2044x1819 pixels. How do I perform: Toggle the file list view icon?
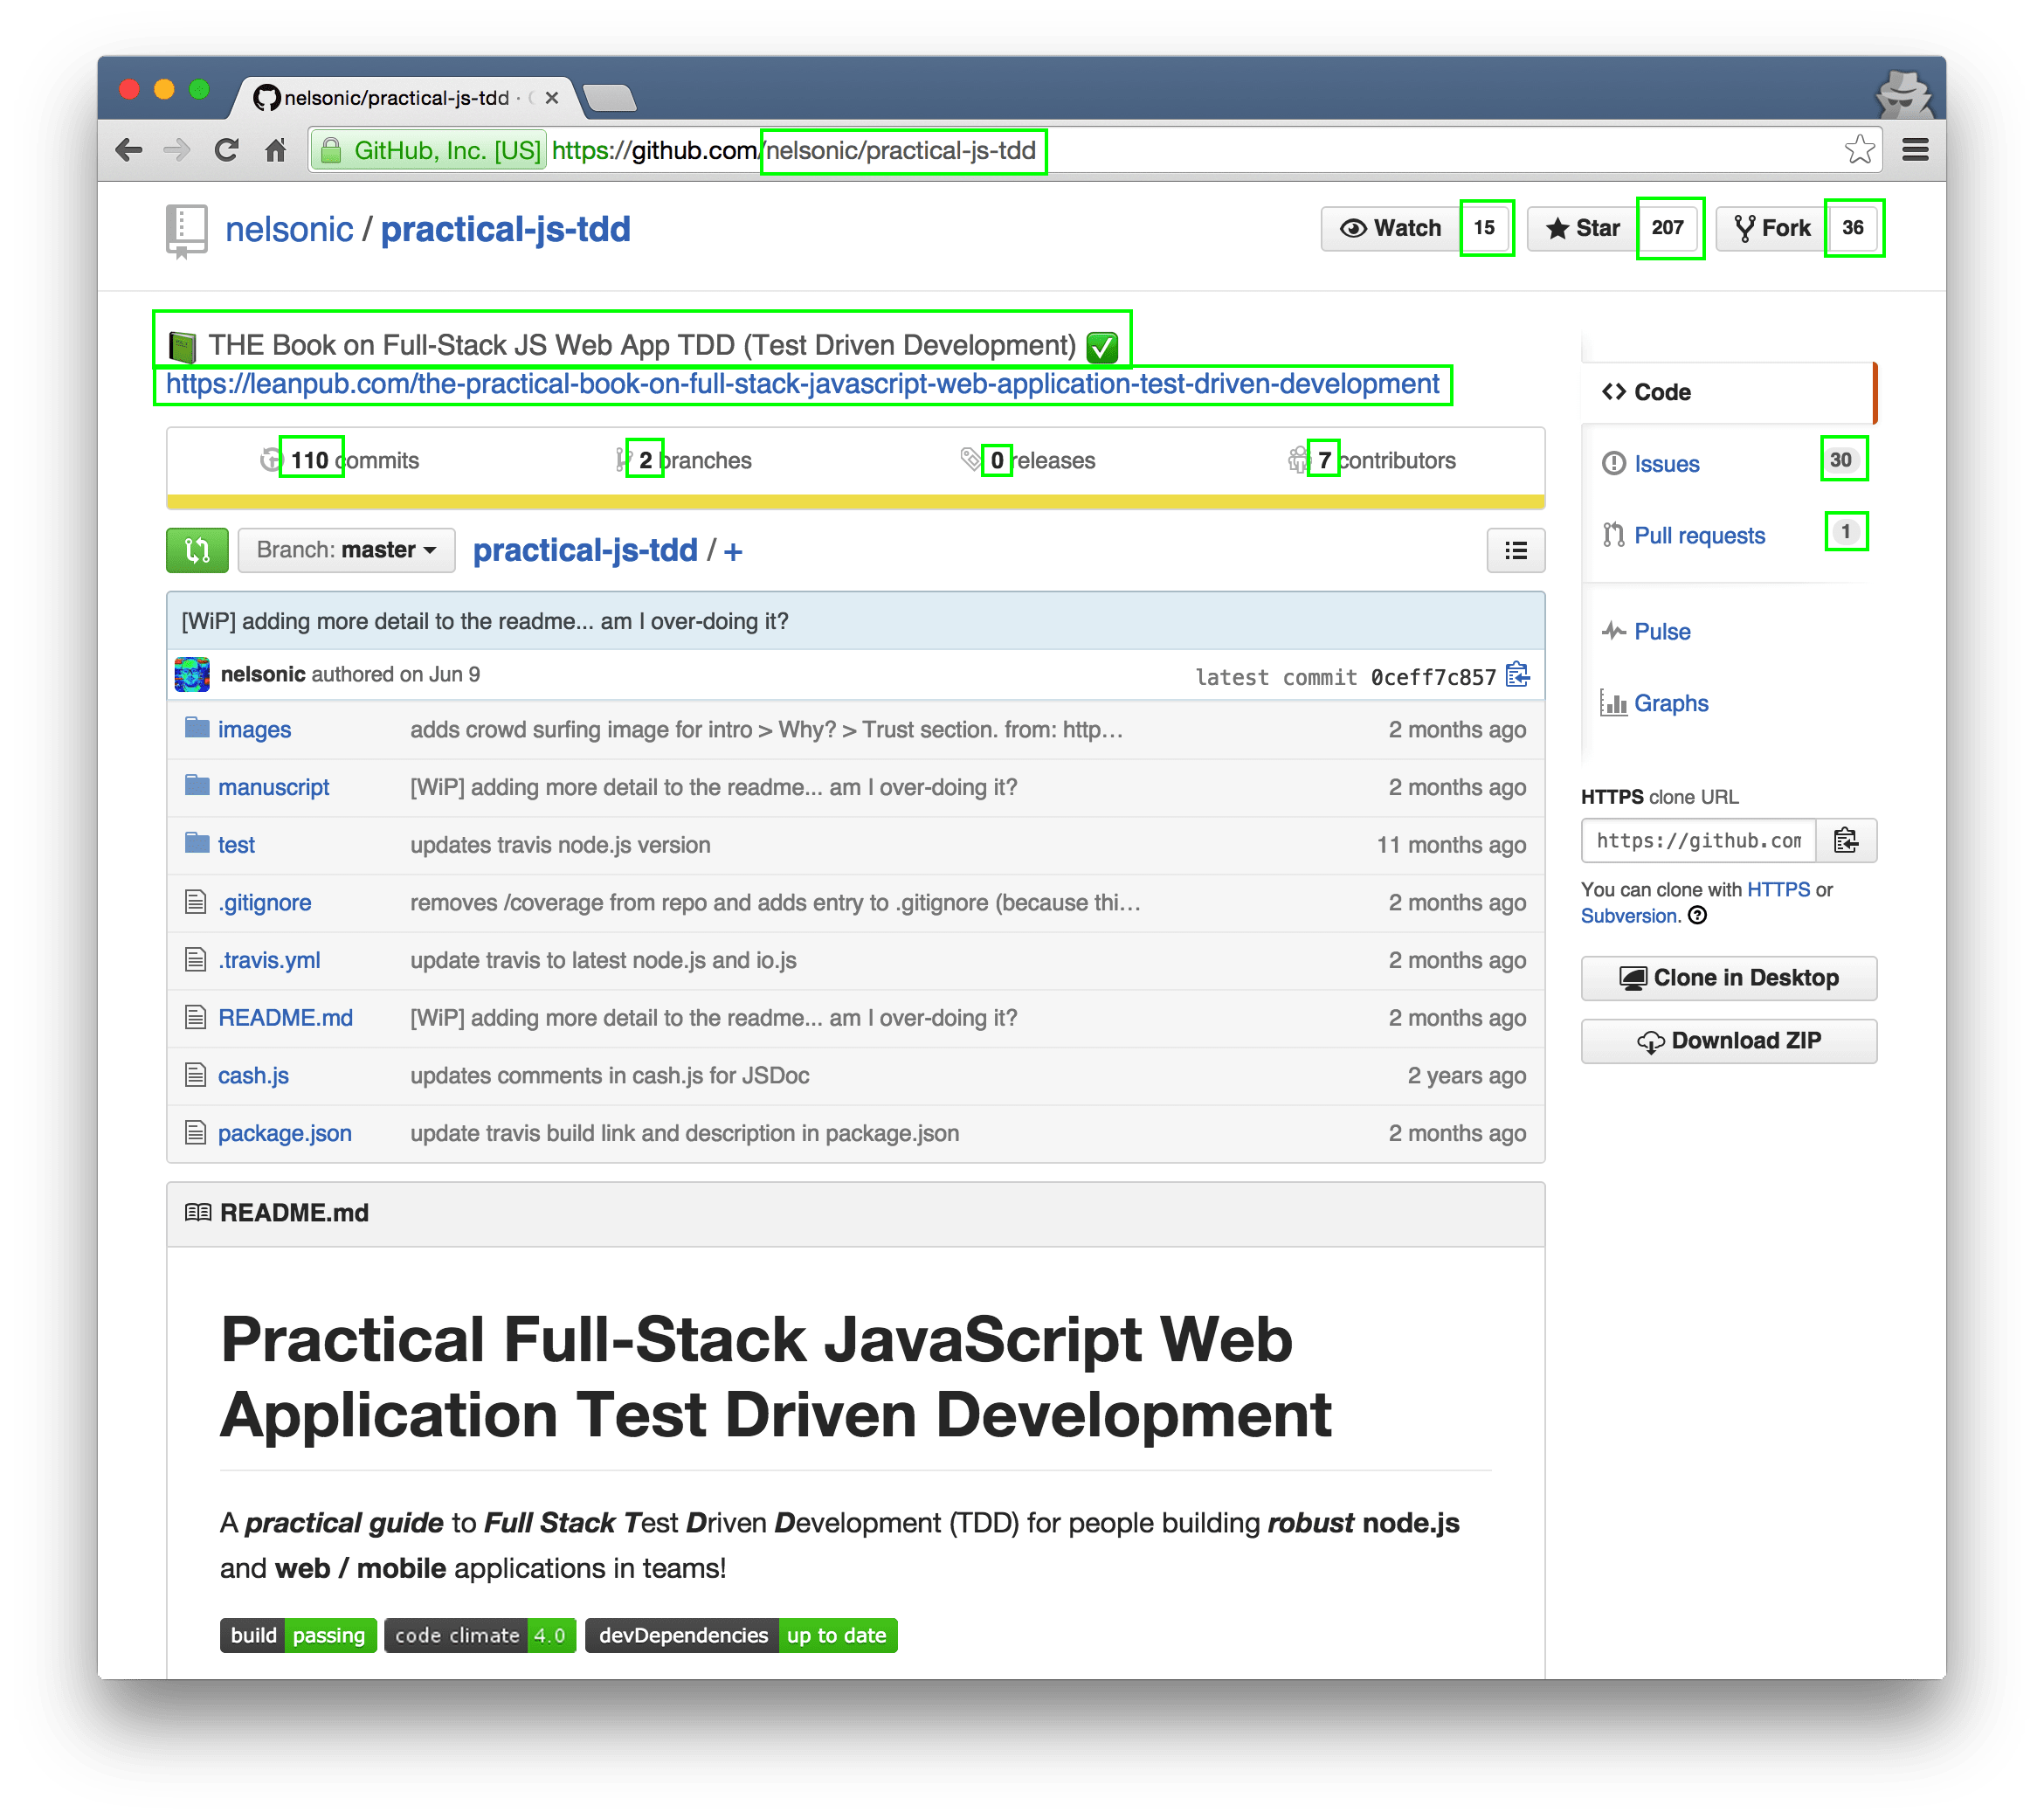(1515, 550)
